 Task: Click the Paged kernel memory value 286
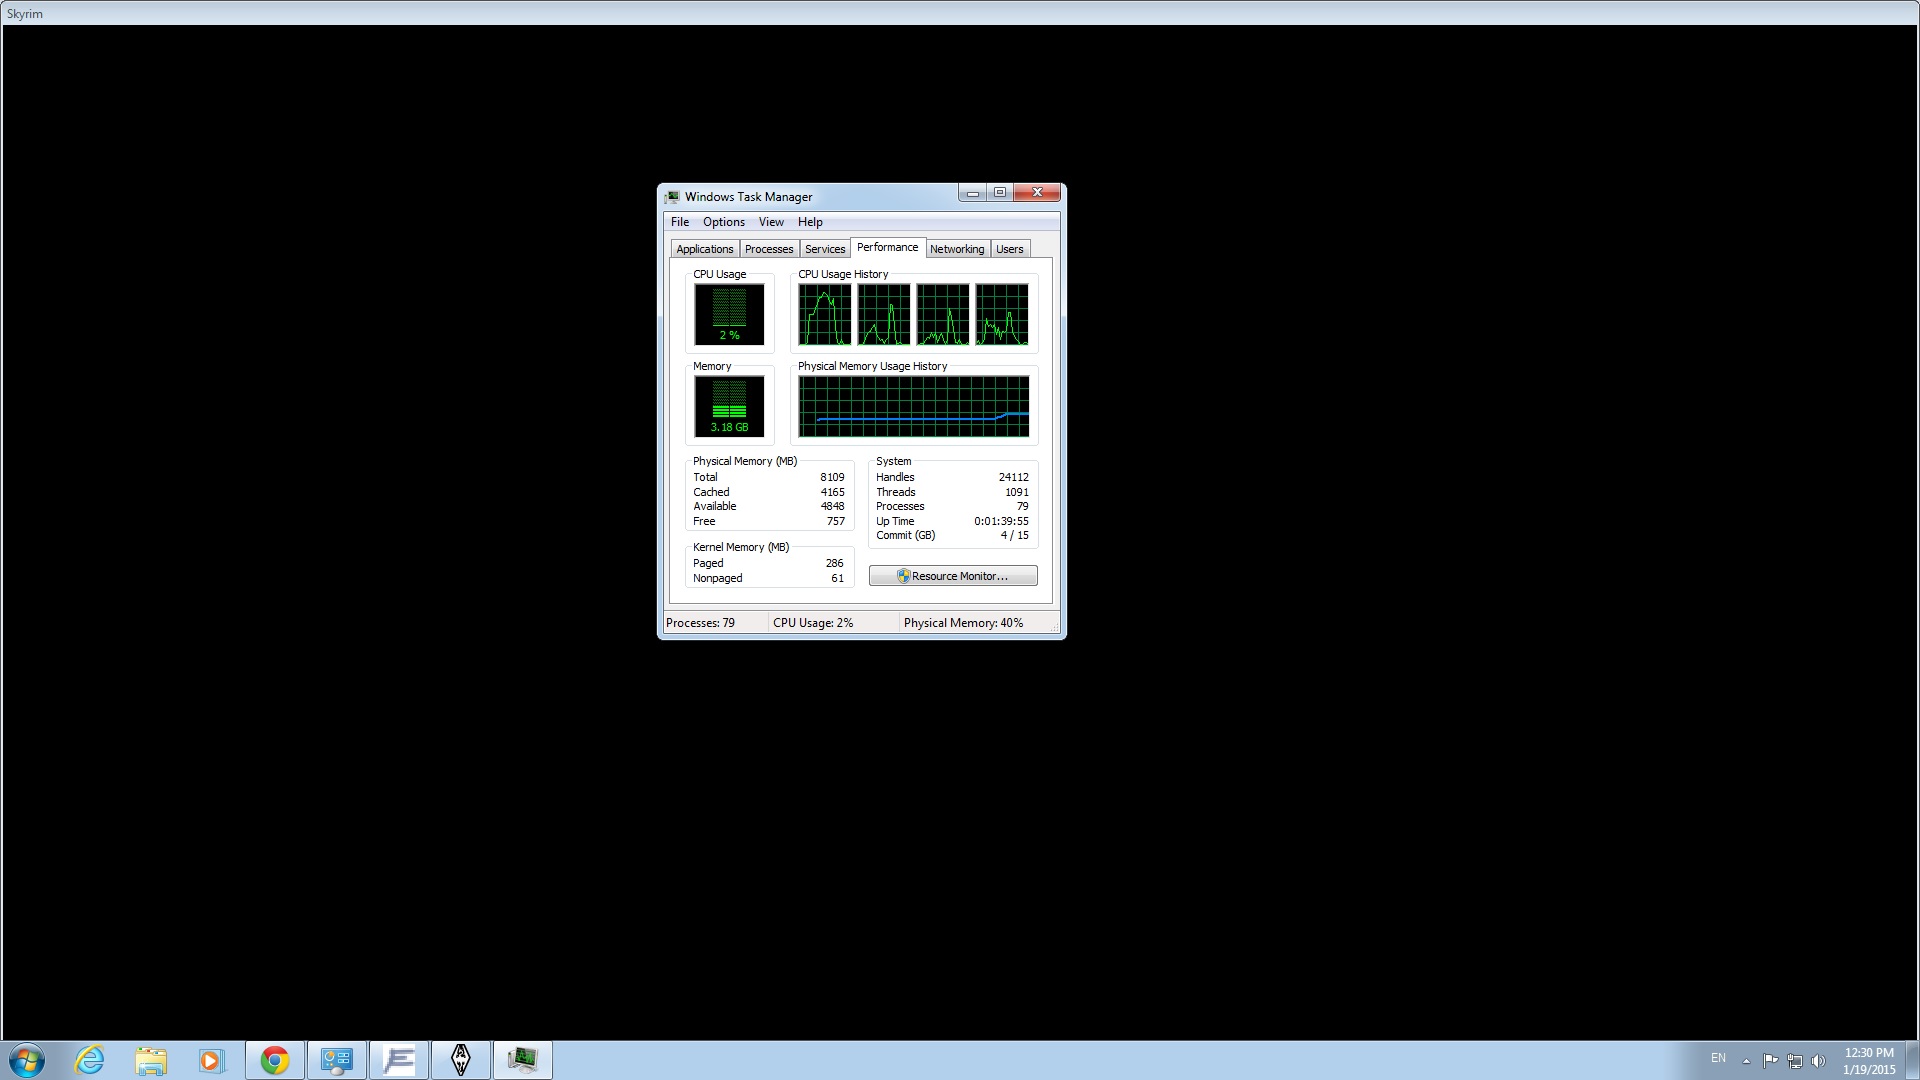(x=835, y=563)
